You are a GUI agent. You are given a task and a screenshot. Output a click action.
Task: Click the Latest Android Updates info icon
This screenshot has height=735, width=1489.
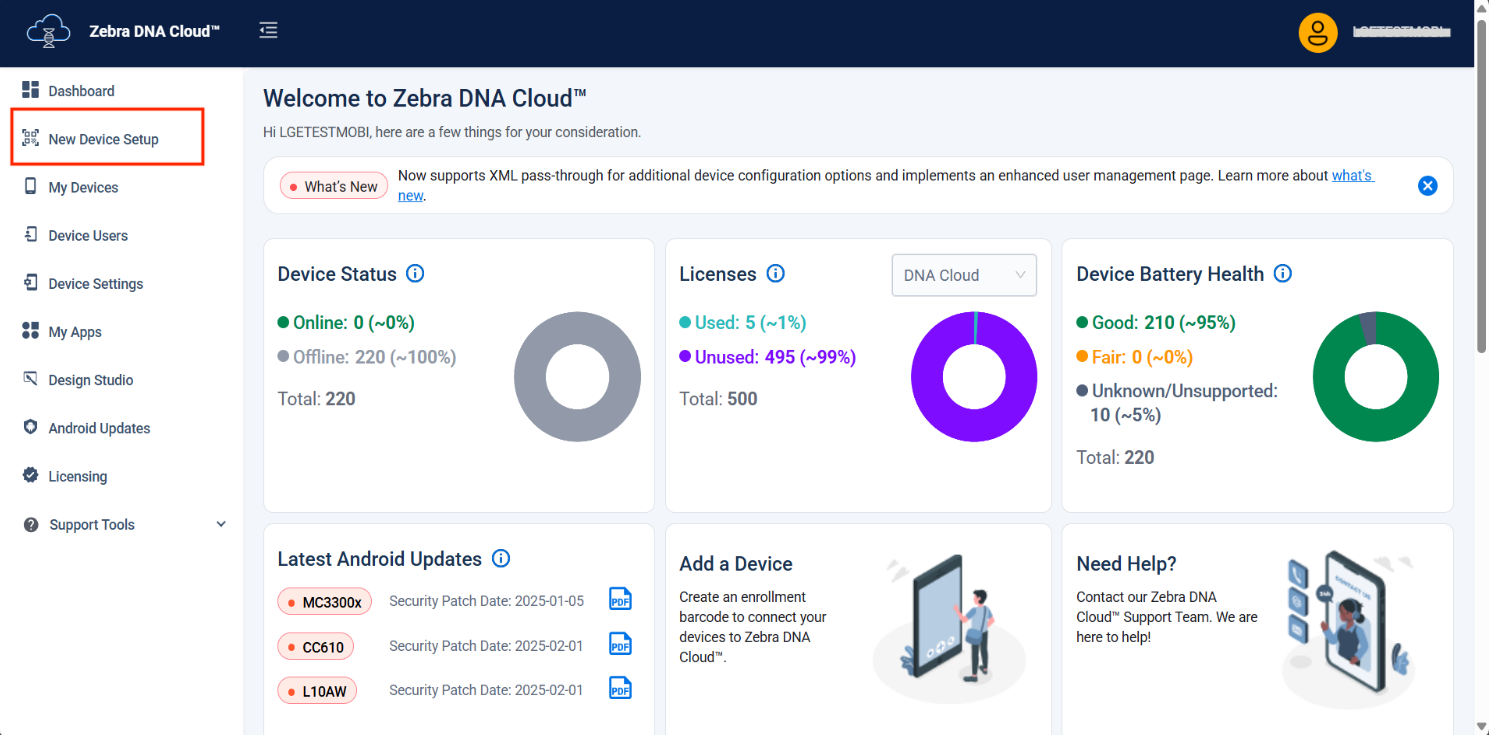pyautogui.click(x=502, y=559)
